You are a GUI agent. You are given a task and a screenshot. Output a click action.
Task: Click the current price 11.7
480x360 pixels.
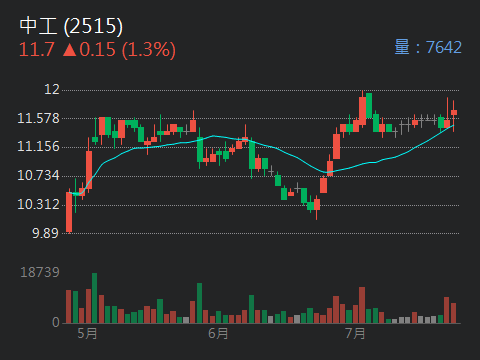(37, 50)
